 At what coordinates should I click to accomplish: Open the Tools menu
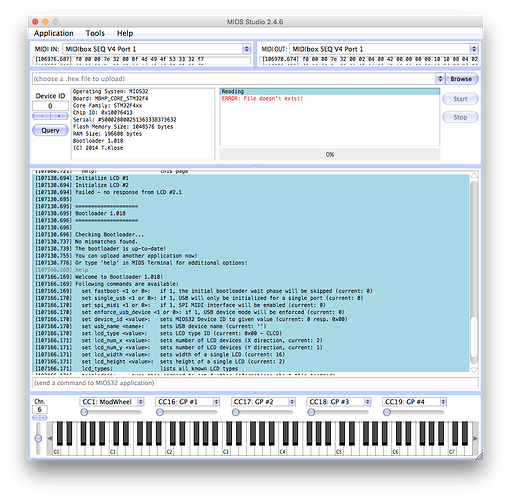click(x=95, y=33)
